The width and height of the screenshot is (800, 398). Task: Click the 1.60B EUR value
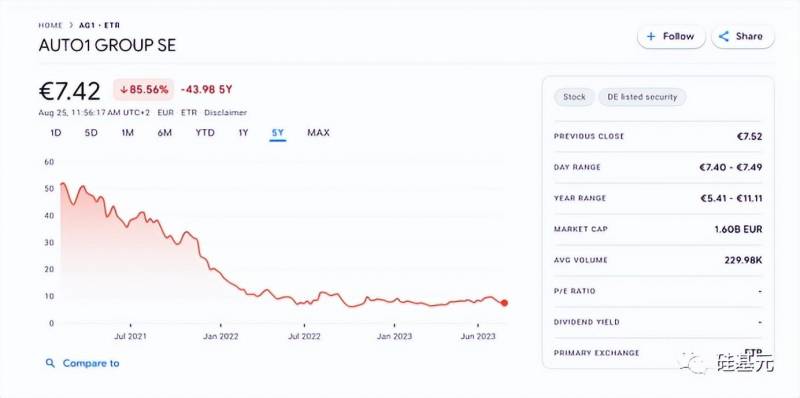coord(738,229)
